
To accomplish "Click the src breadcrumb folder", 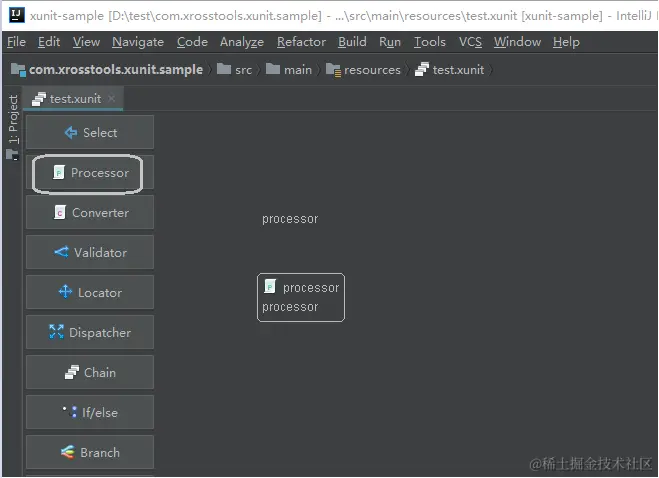I will tap(235, 69).
